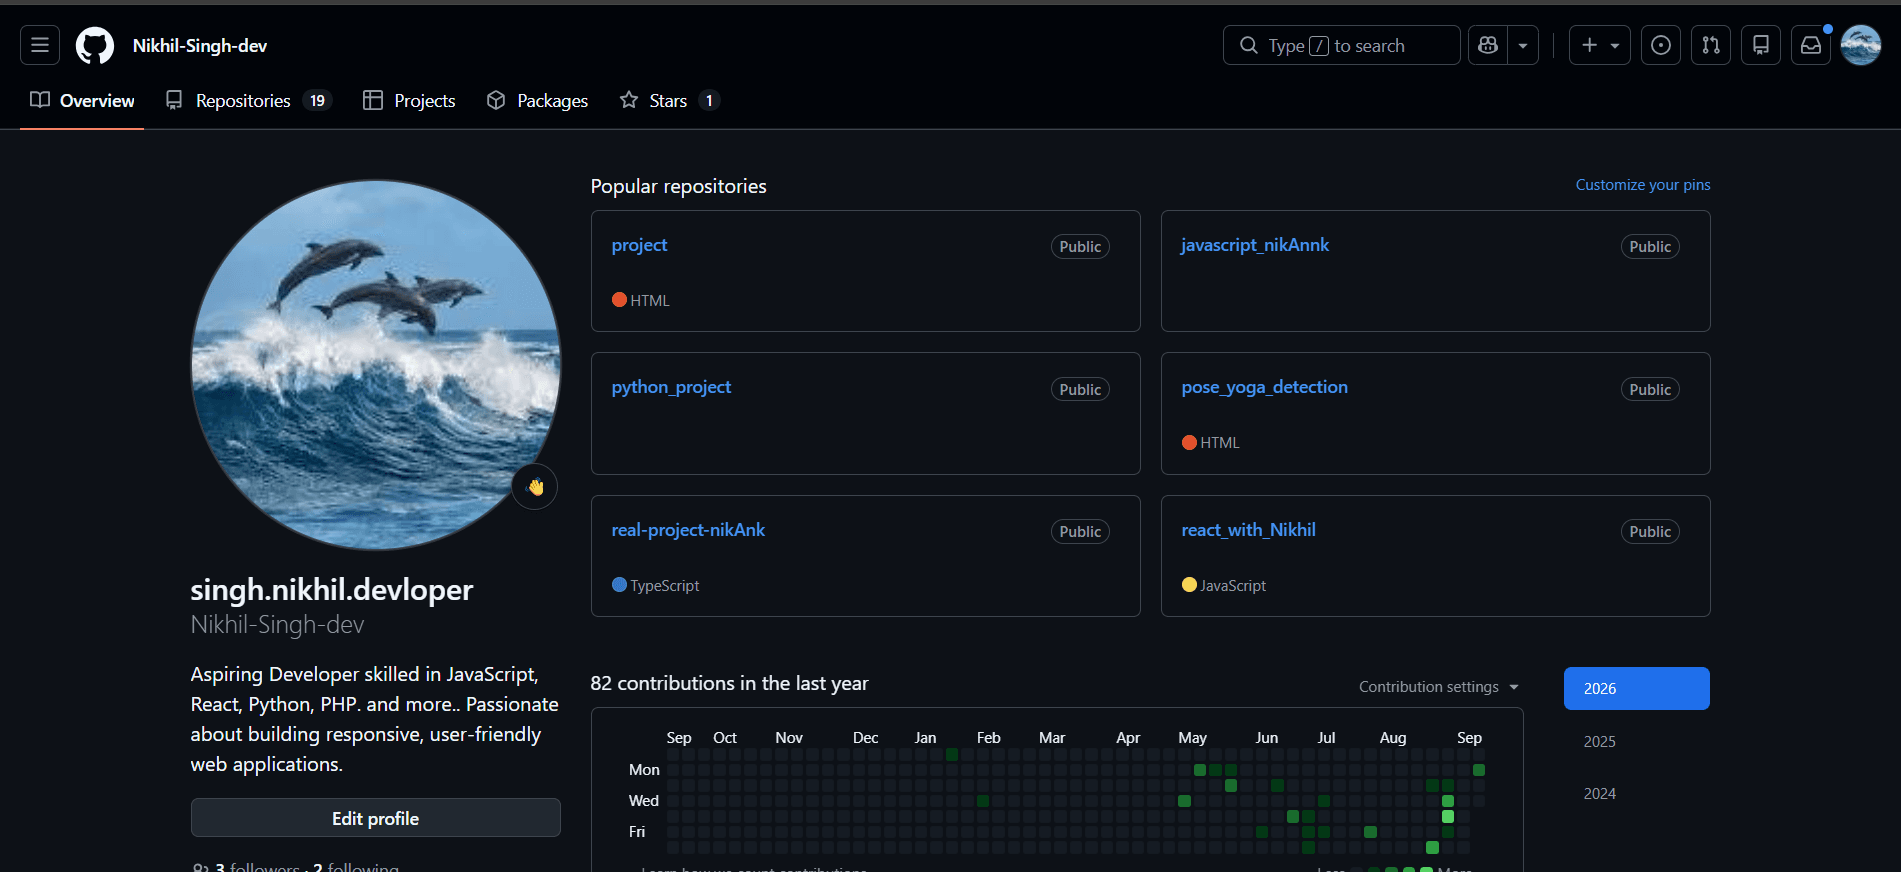Open the react_with_Nikhil repository
The height and width of the screenshot is (872, 1901).
[1248, 530]
